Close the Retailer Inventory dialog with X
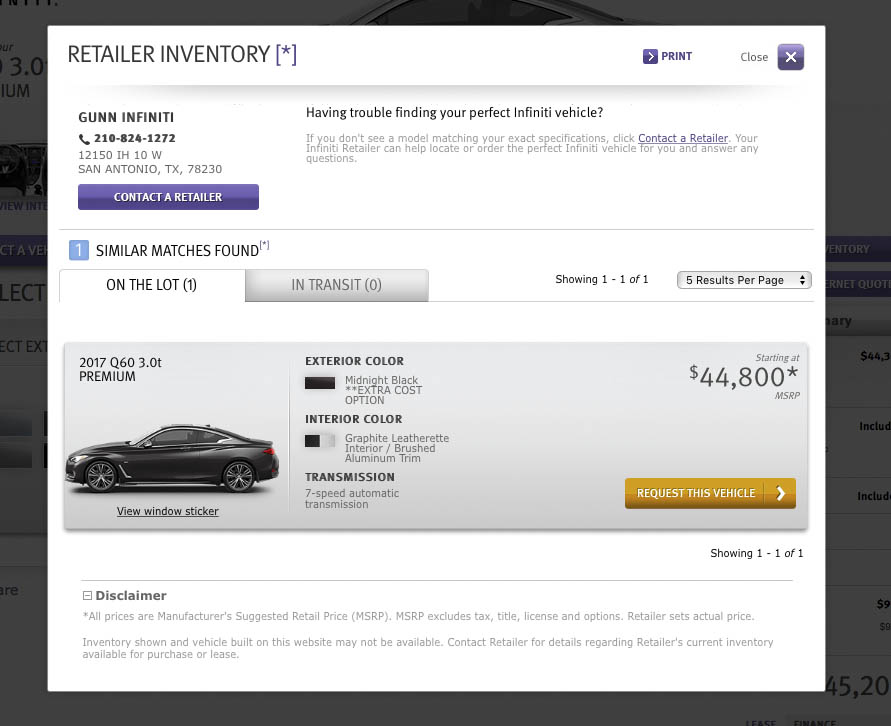 (x=790, y=57)
